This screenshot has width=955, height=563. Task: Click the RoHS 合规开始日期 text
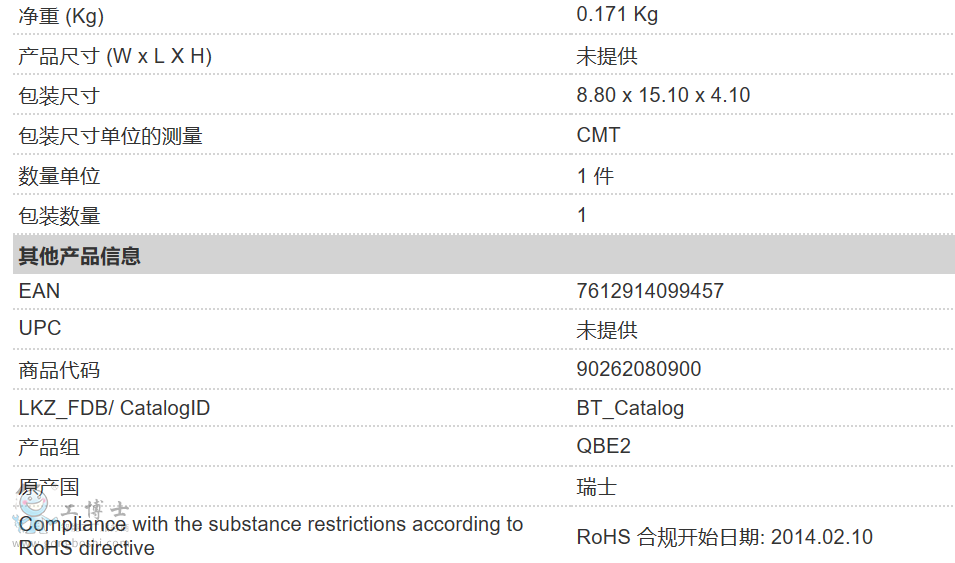tap(724, 537)
